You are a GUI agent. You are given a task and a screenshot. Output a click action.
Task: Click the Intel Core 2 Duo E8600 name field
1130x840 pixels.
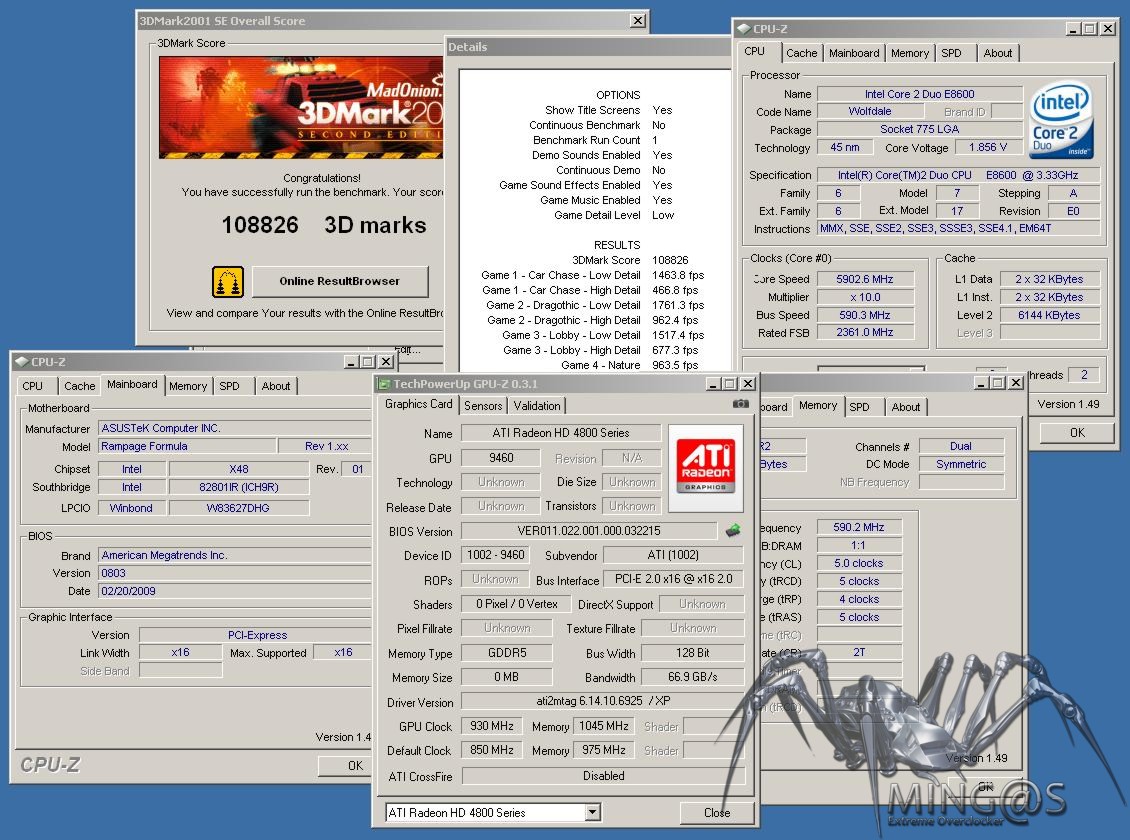(x=920, y=94)
